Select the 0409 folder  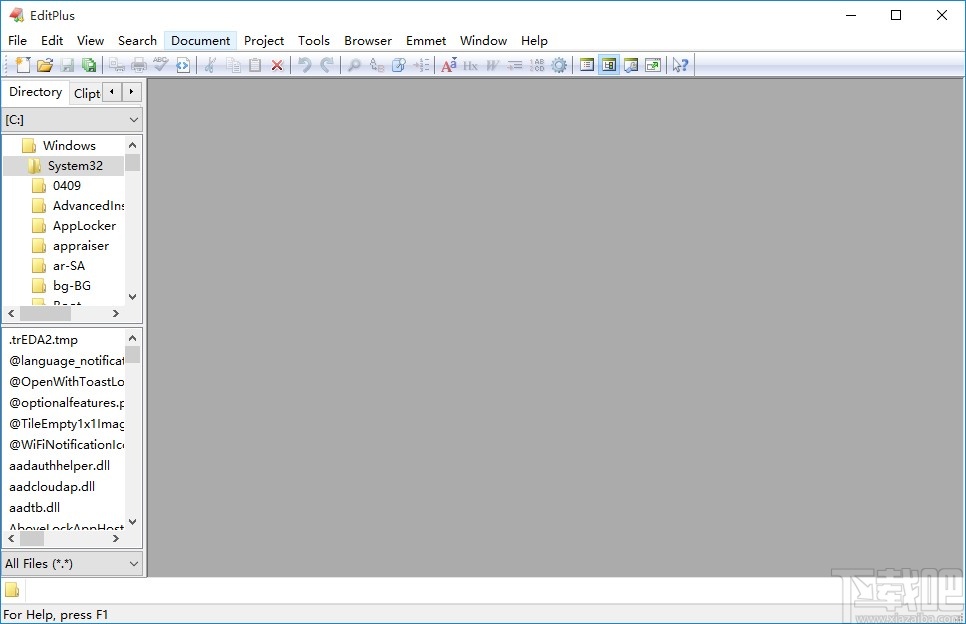(x=67, y=186)
